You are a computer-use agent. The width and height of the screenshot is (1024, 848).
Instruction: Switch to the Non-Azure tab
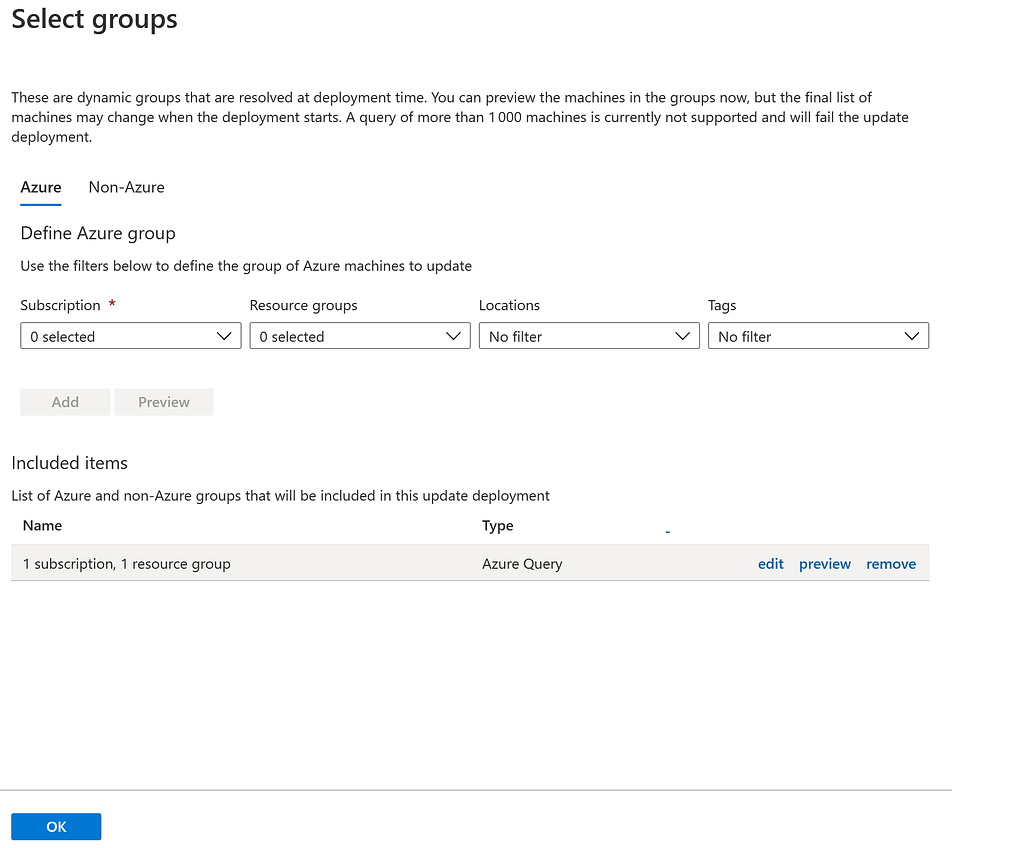click(126, 187)
